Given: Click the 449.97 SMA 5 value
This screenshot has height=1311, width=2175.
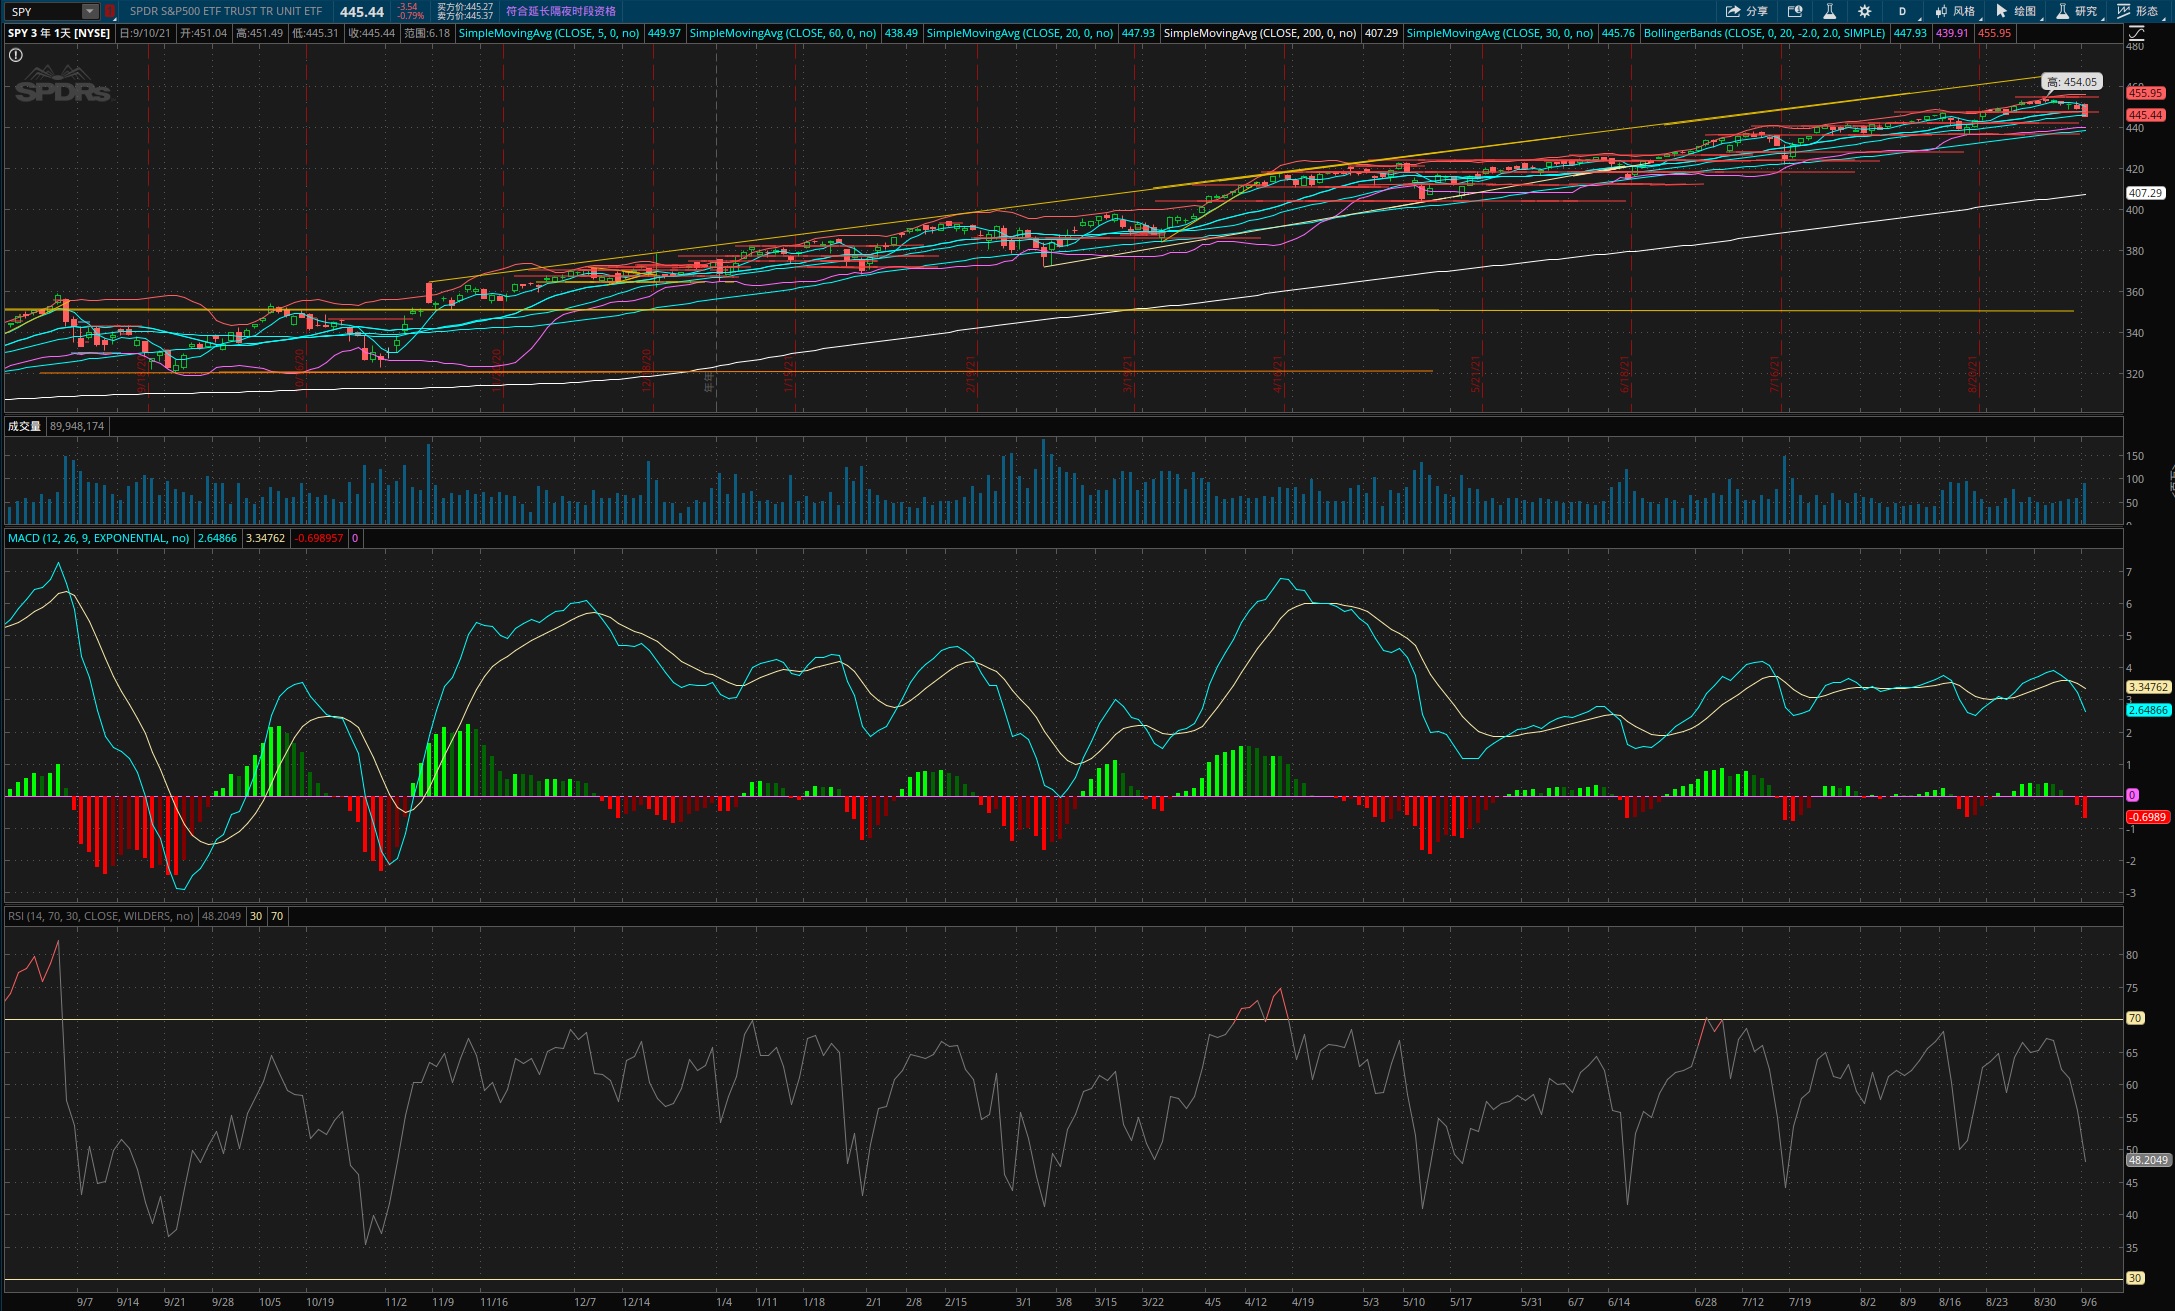Looking at the screenshot, I should (x=664, y=33).
